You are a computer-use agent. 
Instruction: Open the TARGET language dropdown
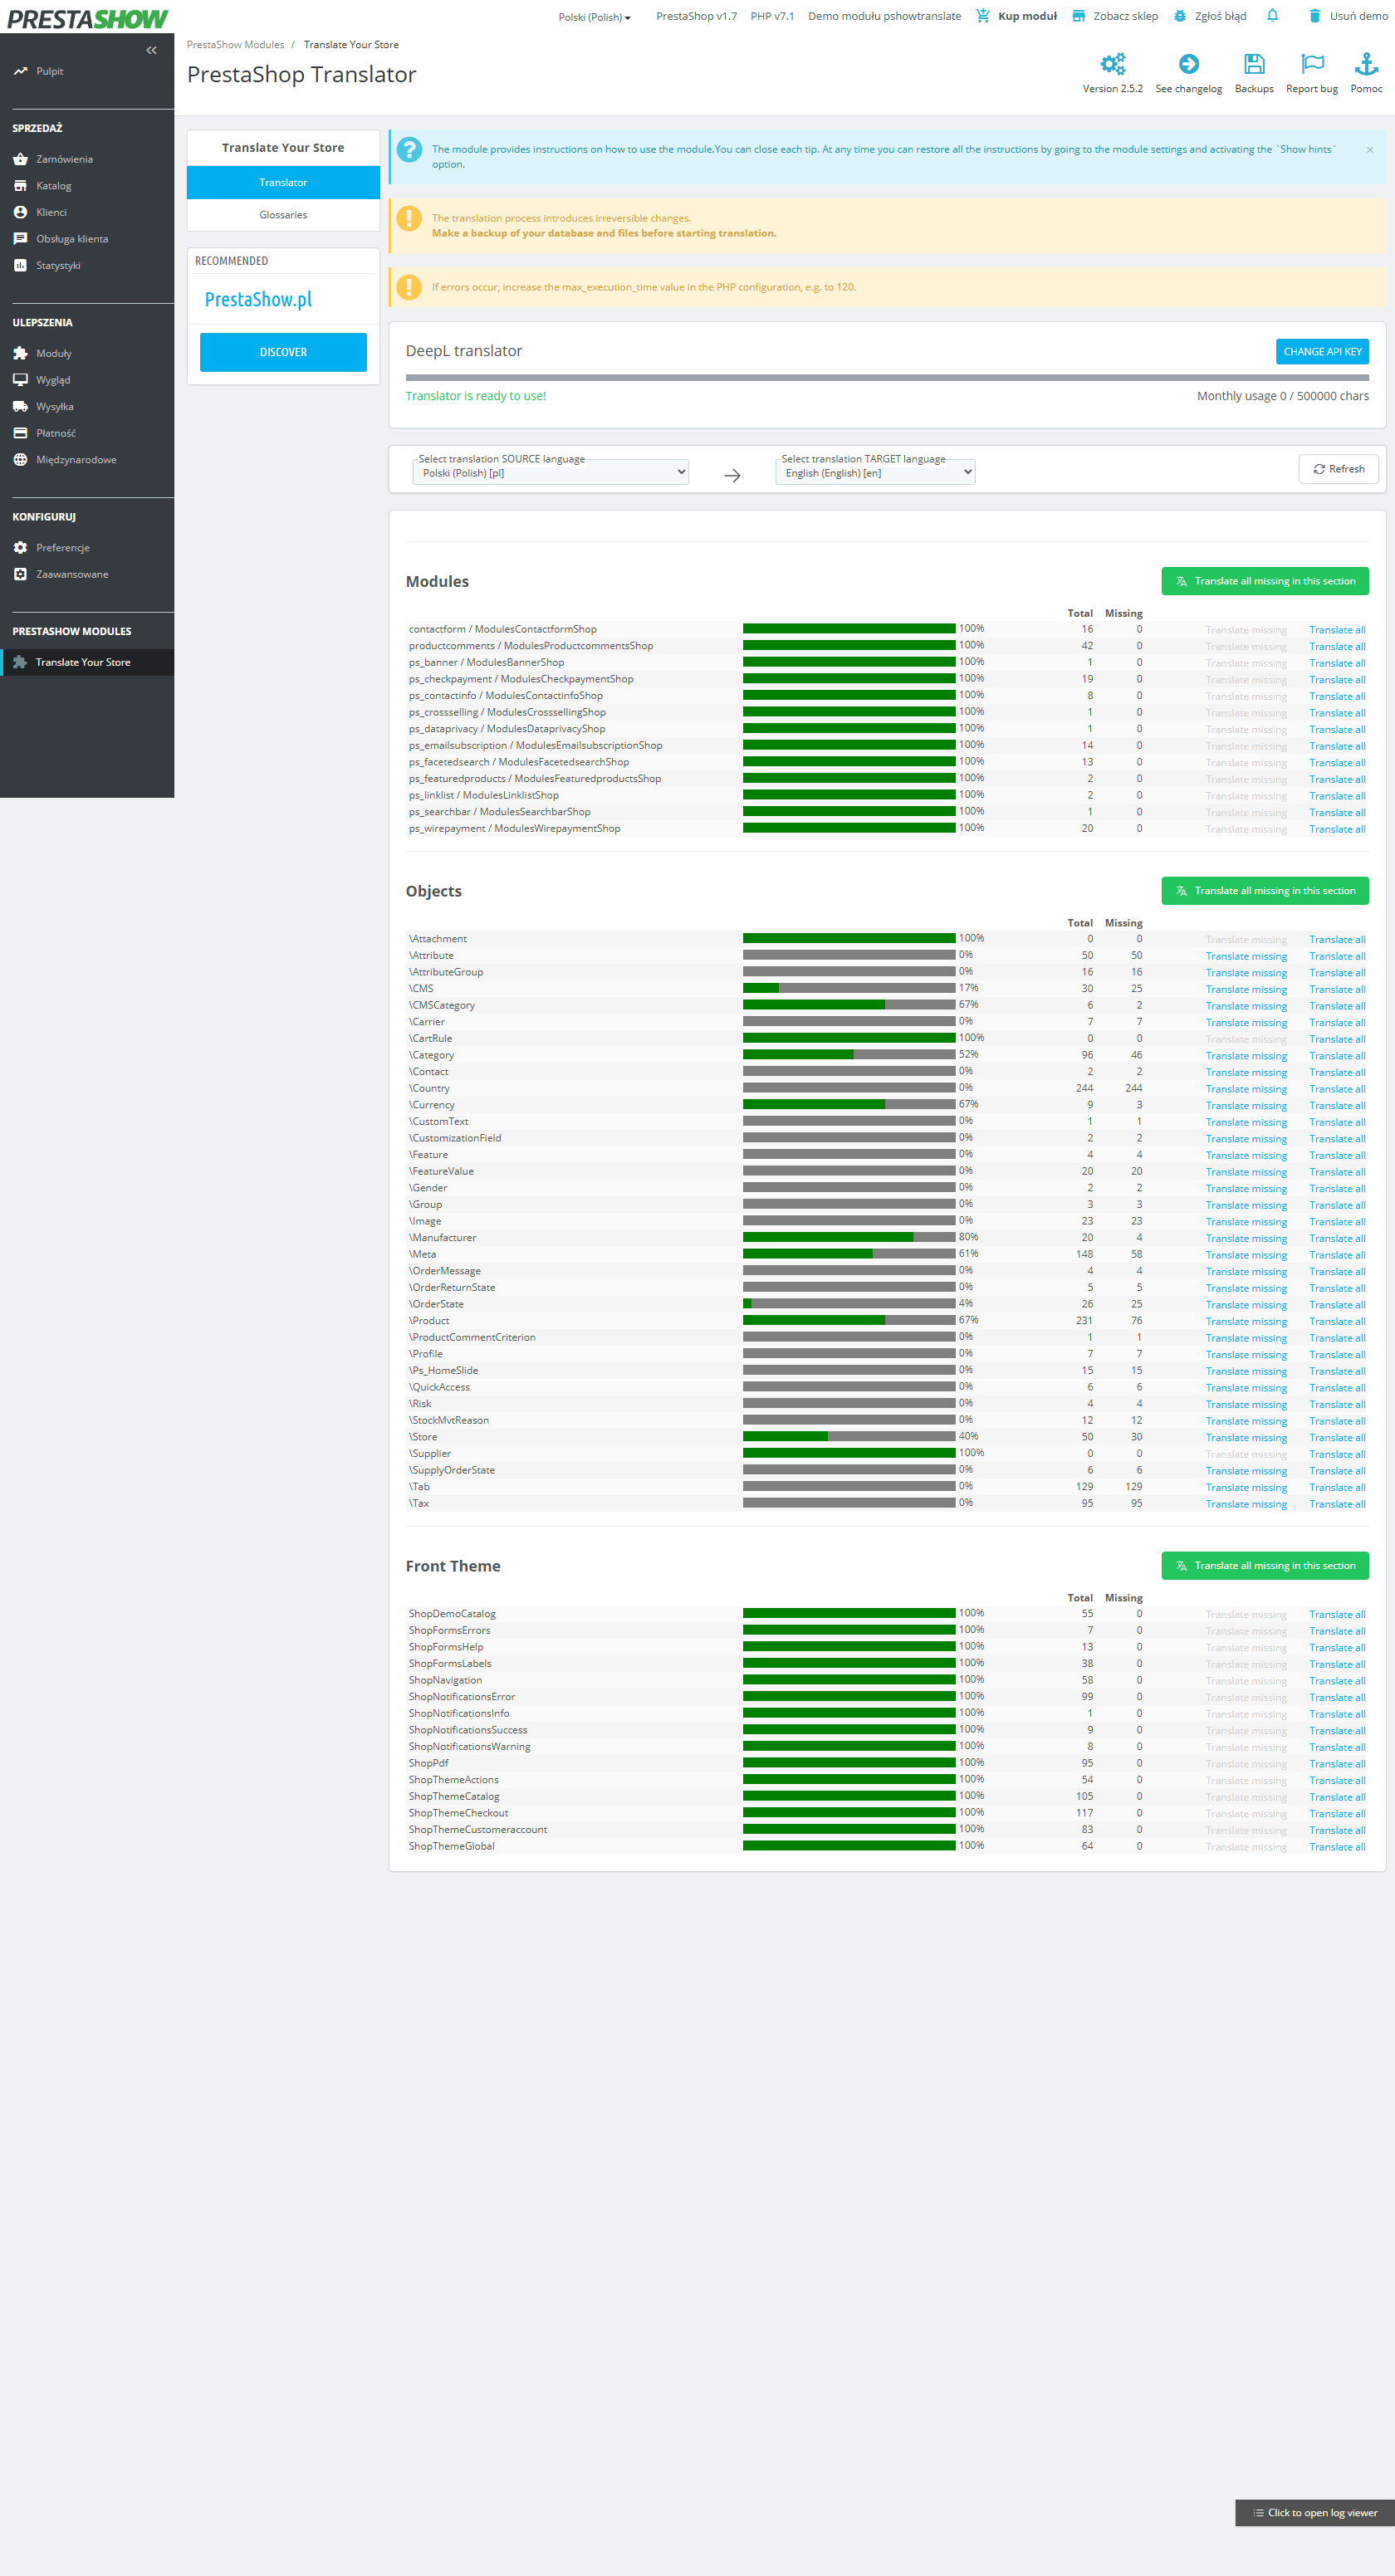point(874,473)
